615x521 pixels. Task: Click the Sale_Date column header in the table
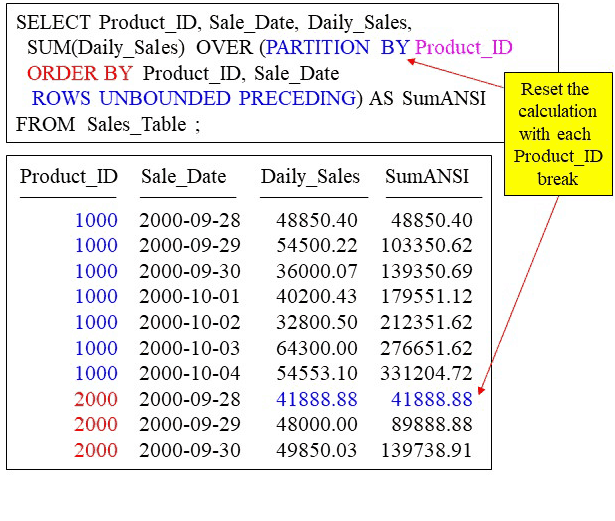tap(183, 177)
